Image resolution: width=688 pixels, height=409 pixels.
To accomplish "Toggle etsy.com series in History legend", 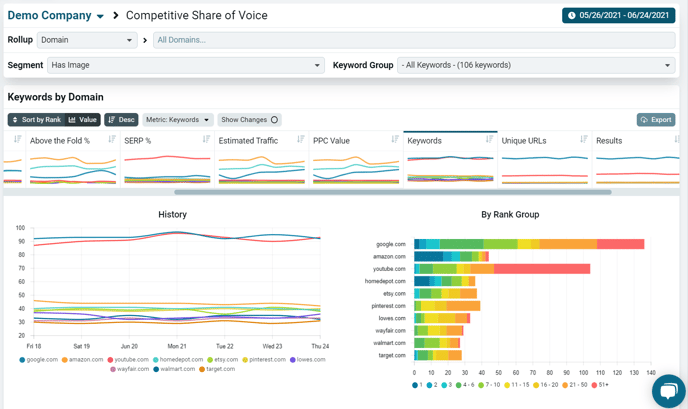I will coord(222,359).
